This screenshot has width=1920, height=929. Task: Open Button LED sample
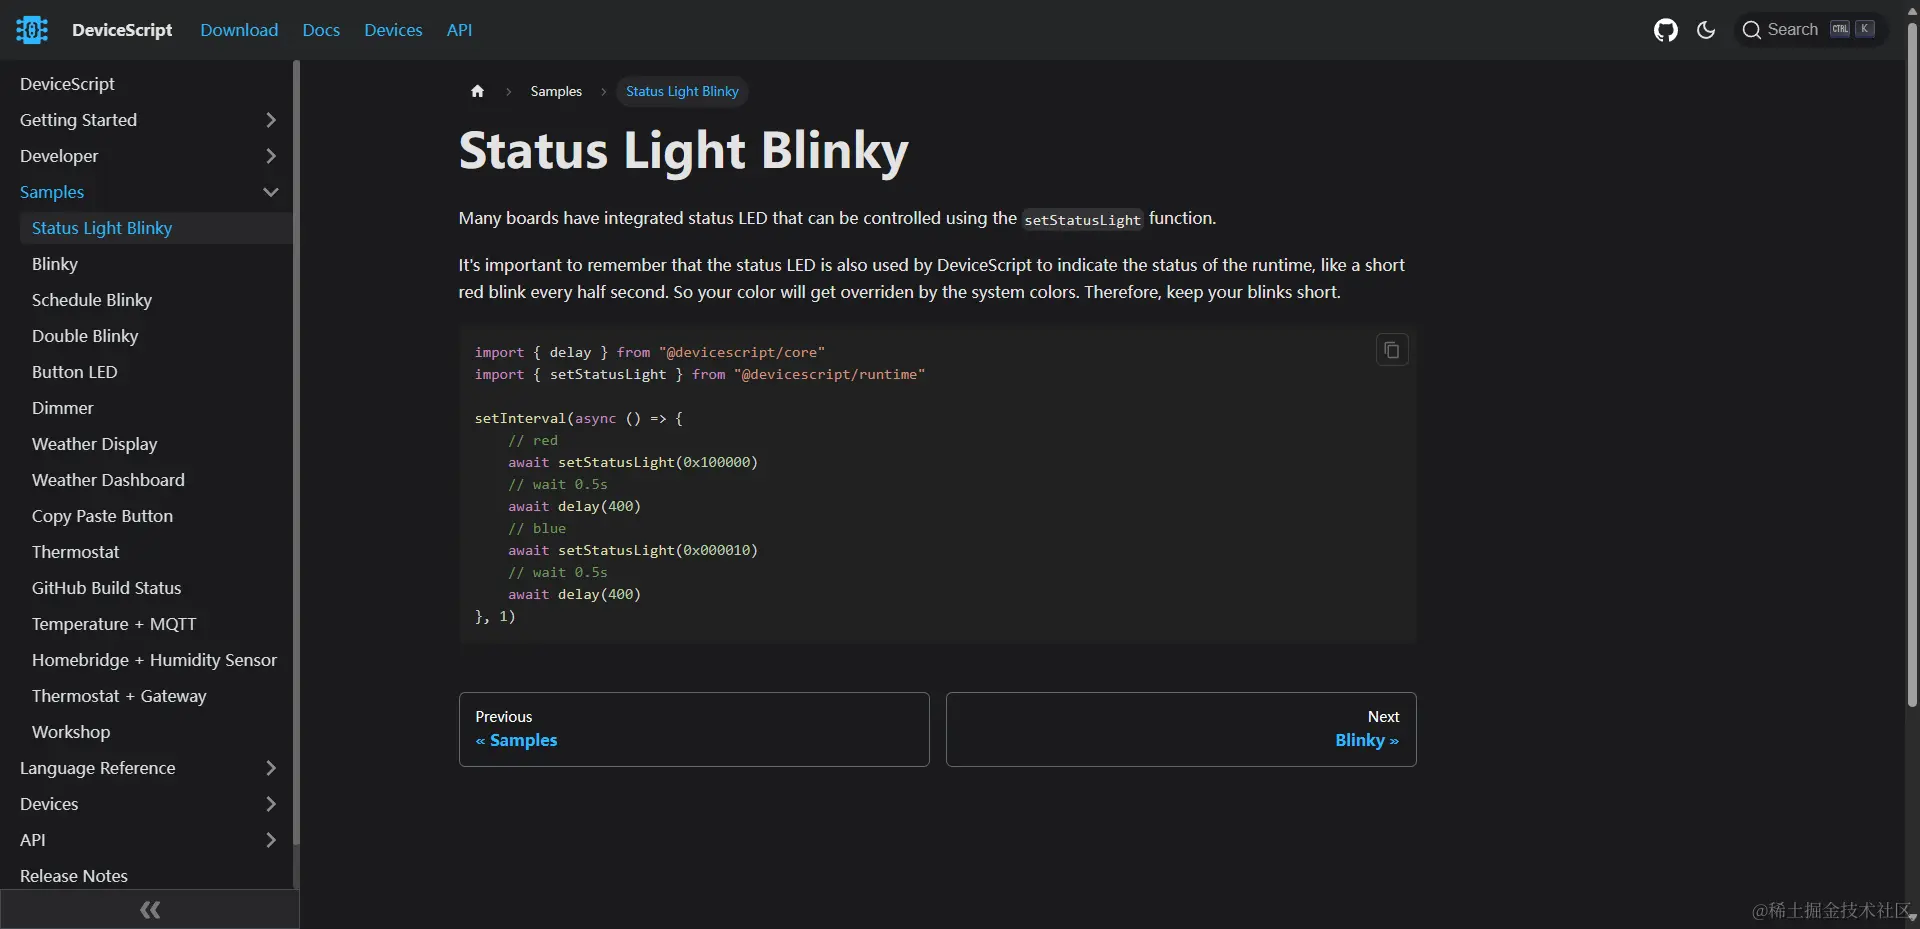(75, 372)
